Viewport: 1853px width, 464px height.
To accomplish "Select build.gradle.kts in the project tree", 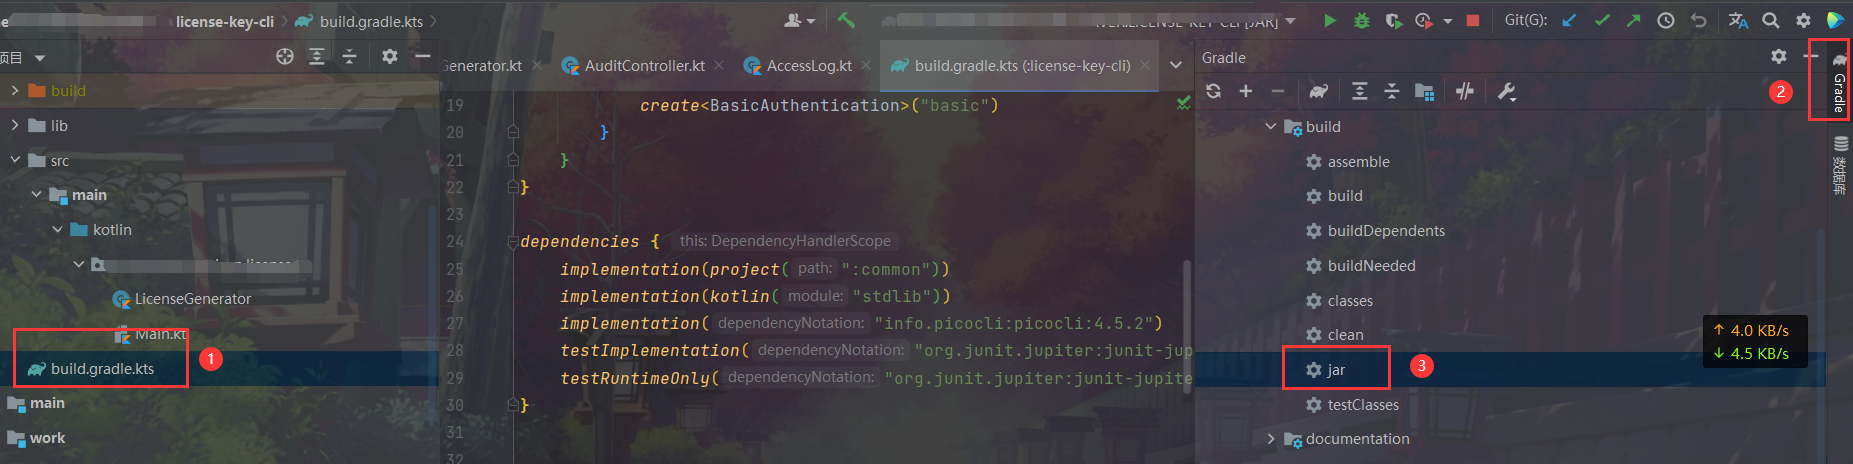I will click(102, 369).
